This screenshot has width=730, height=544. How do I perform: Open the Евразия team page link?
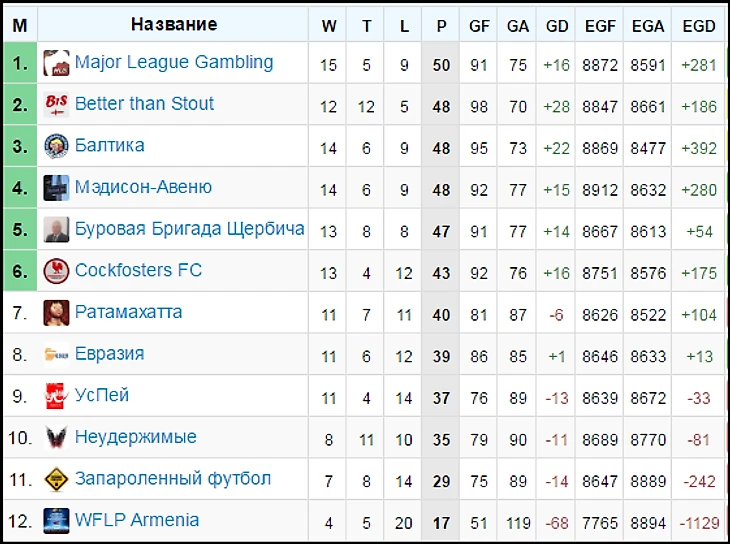tap(109, 354)
